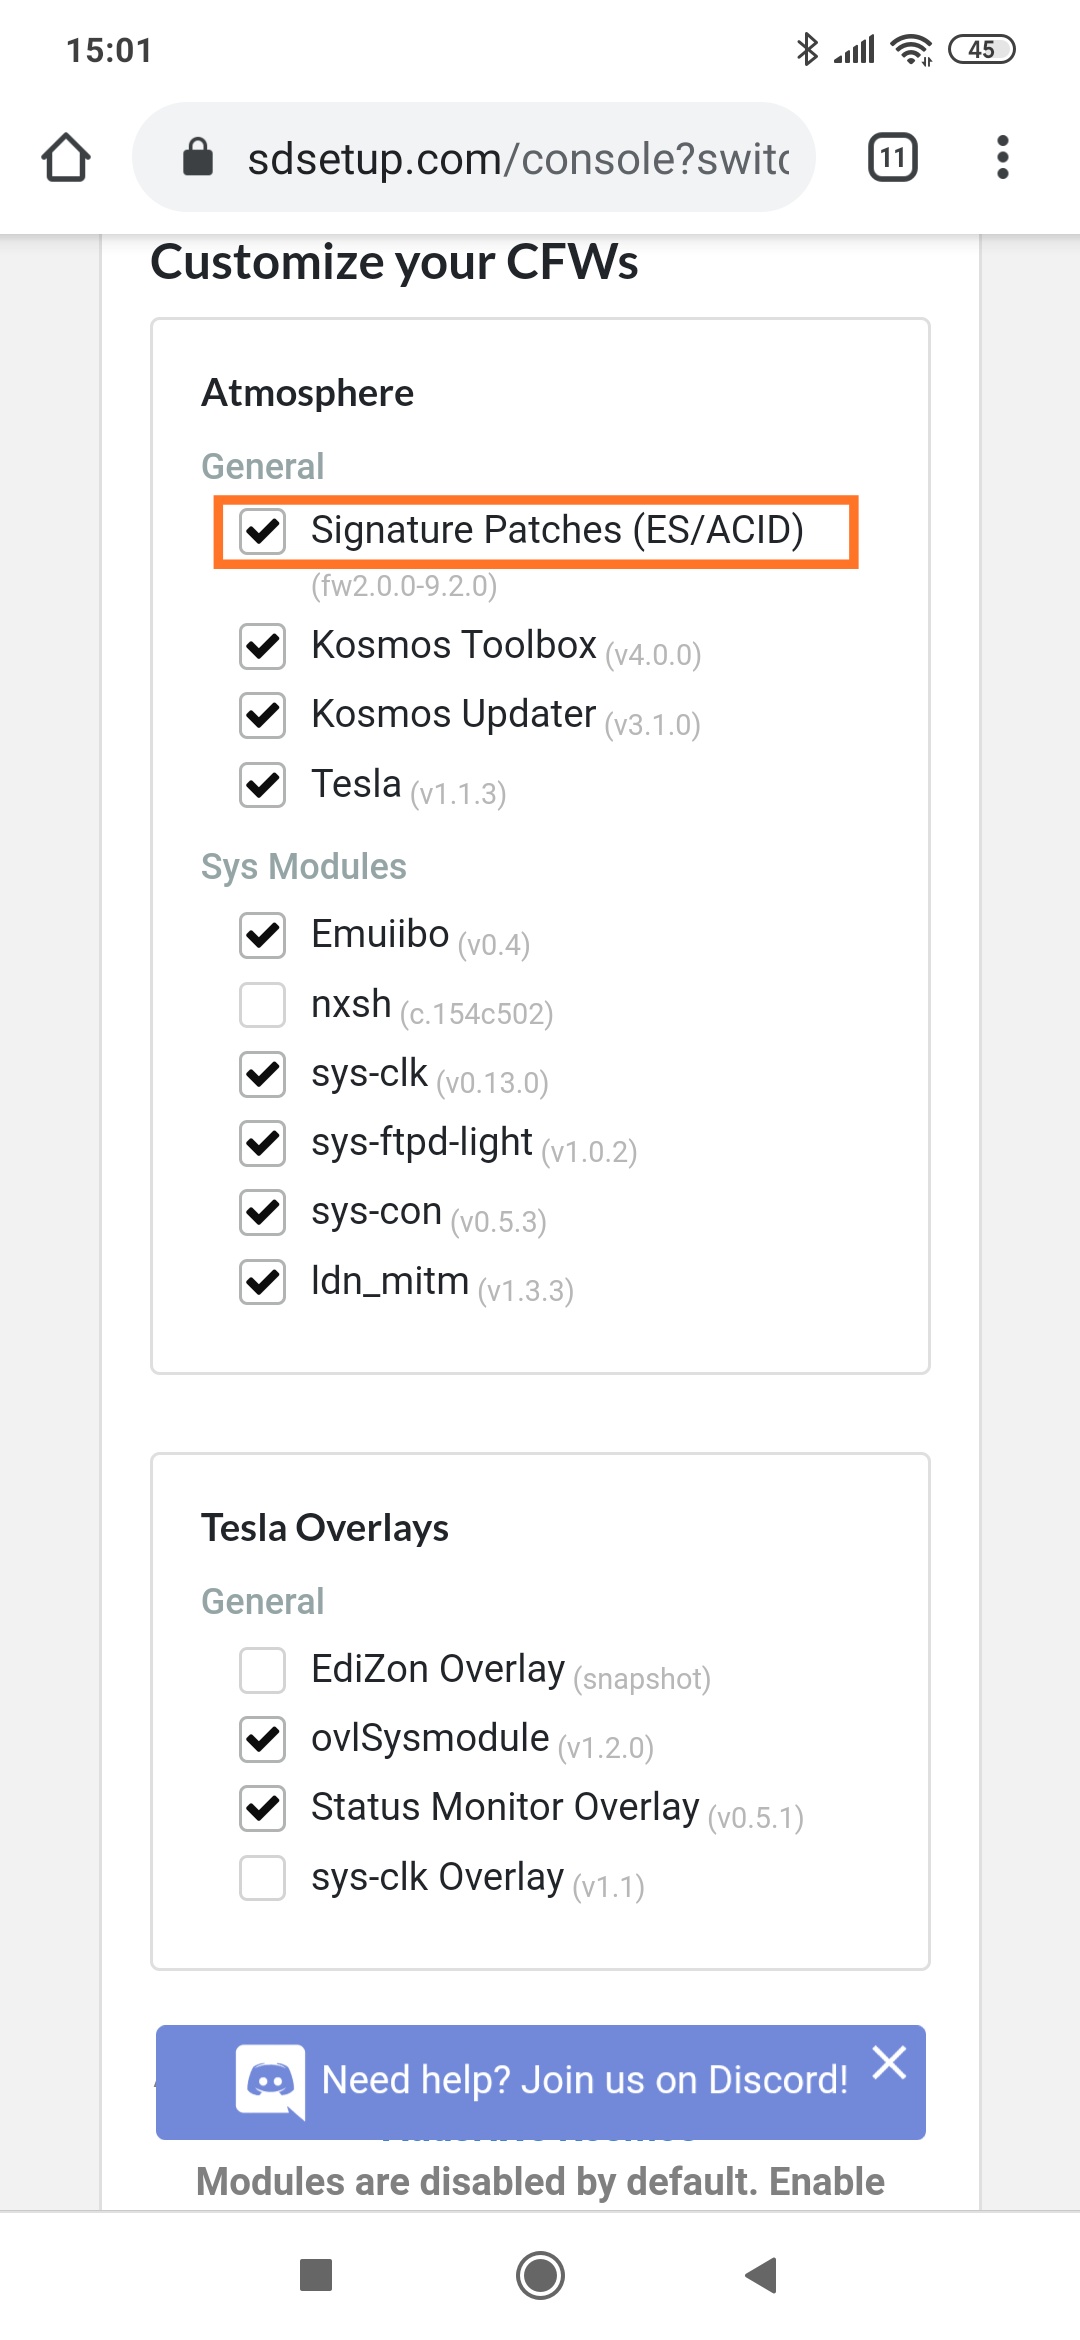The height and width of the screenshot is (2340, 1080).
Task: Uncheck the Kosmos Updater checkbox
Action: 263,715
